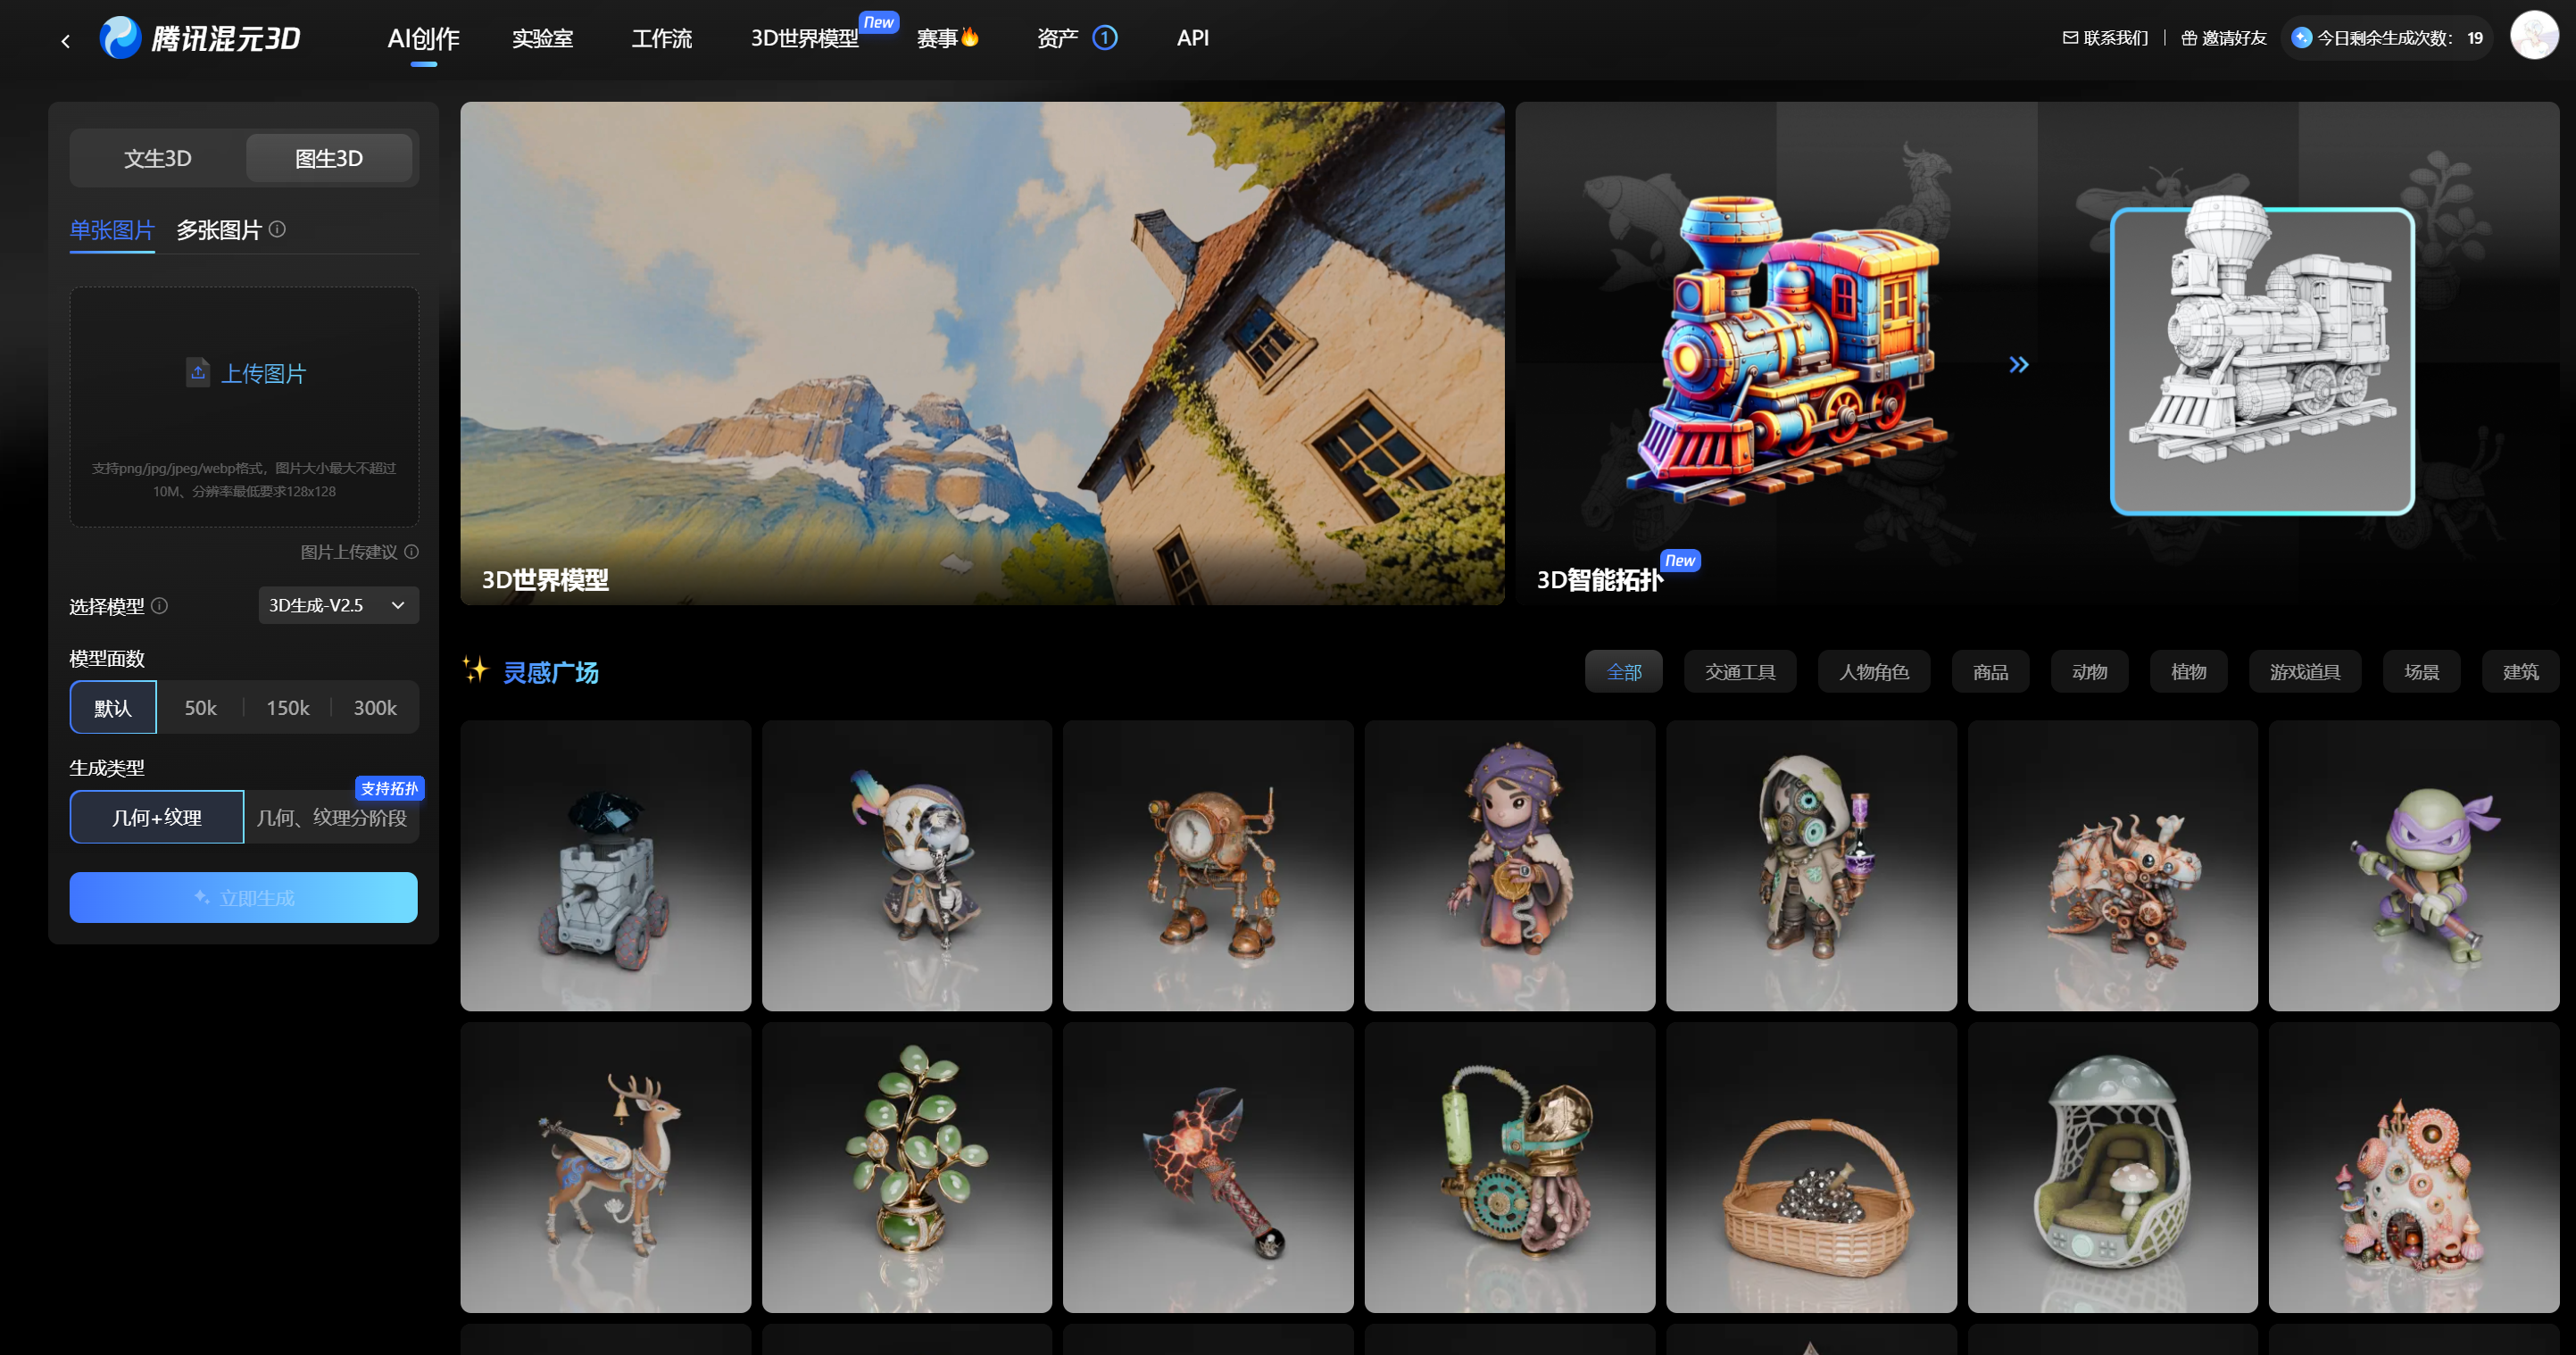Select the 50k face count option
The height and width of the screenshot is (1355, 2576).
tap(200, 708)
